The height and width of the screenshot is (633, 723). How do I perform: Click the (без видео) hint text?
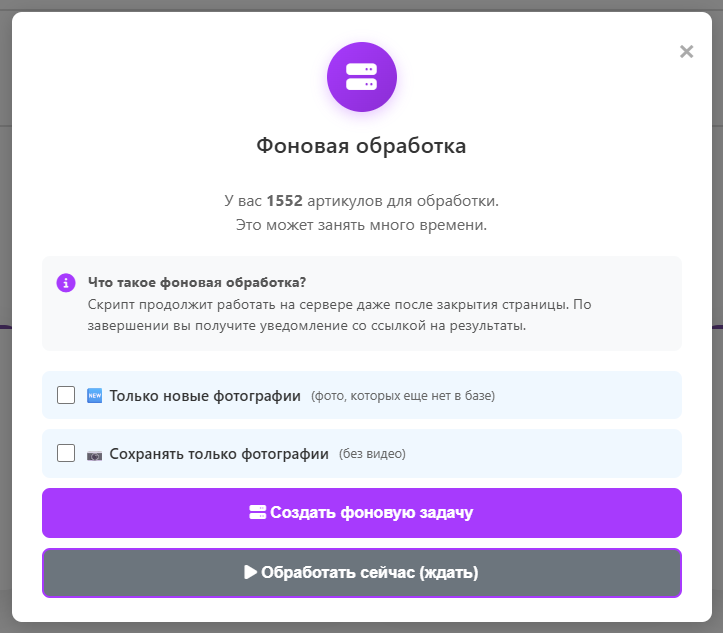click(372, 454)
